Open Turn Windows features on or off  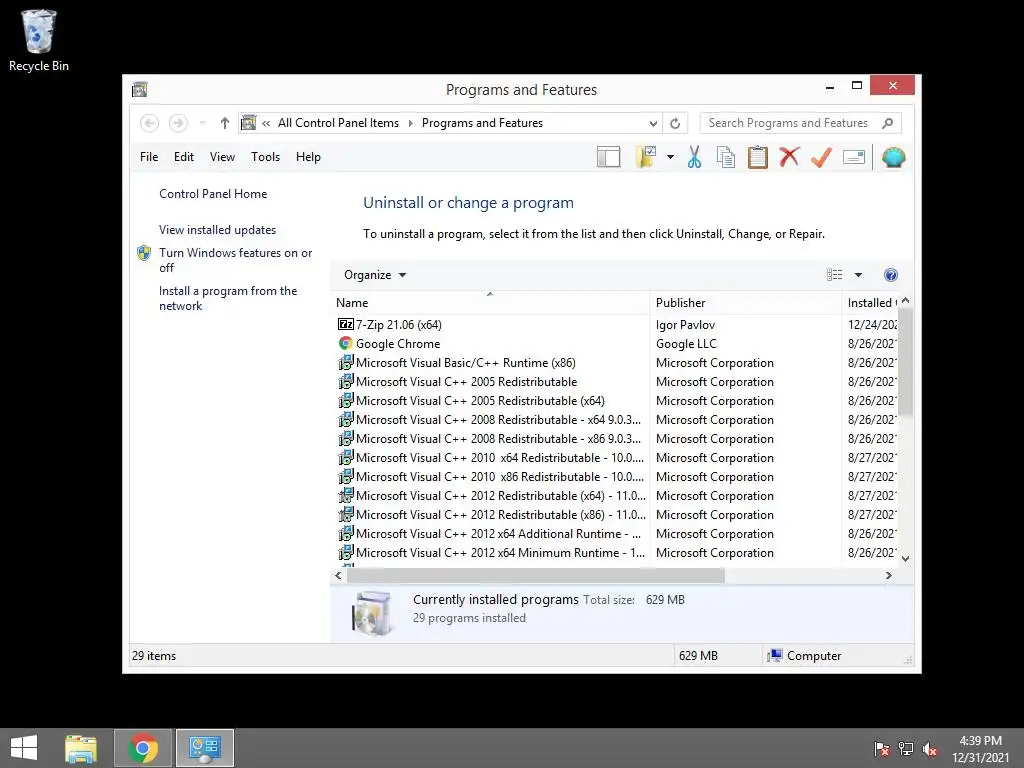(235, 260)
